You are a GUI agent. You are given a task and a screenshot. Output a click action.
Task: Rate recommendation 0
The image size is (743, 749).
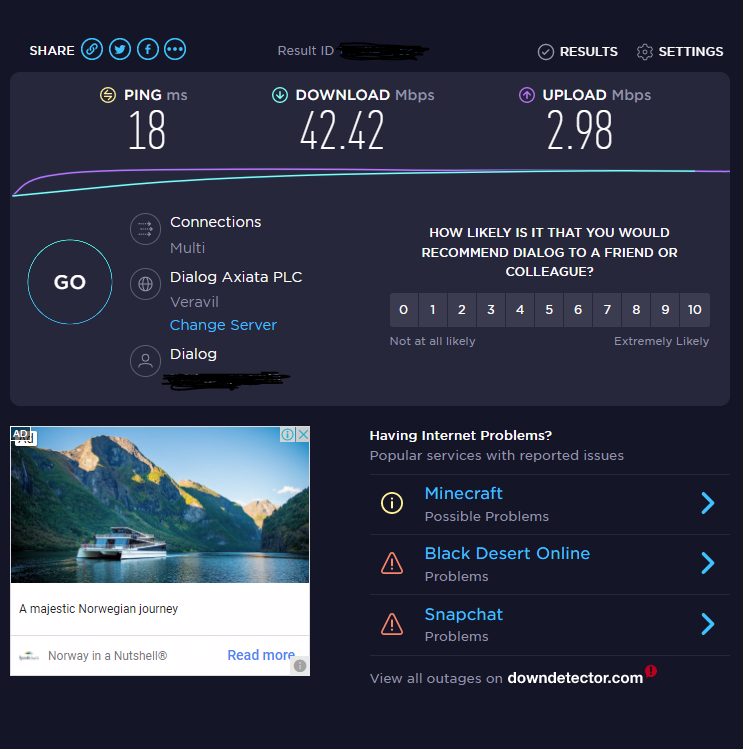[x=404, y=310]
